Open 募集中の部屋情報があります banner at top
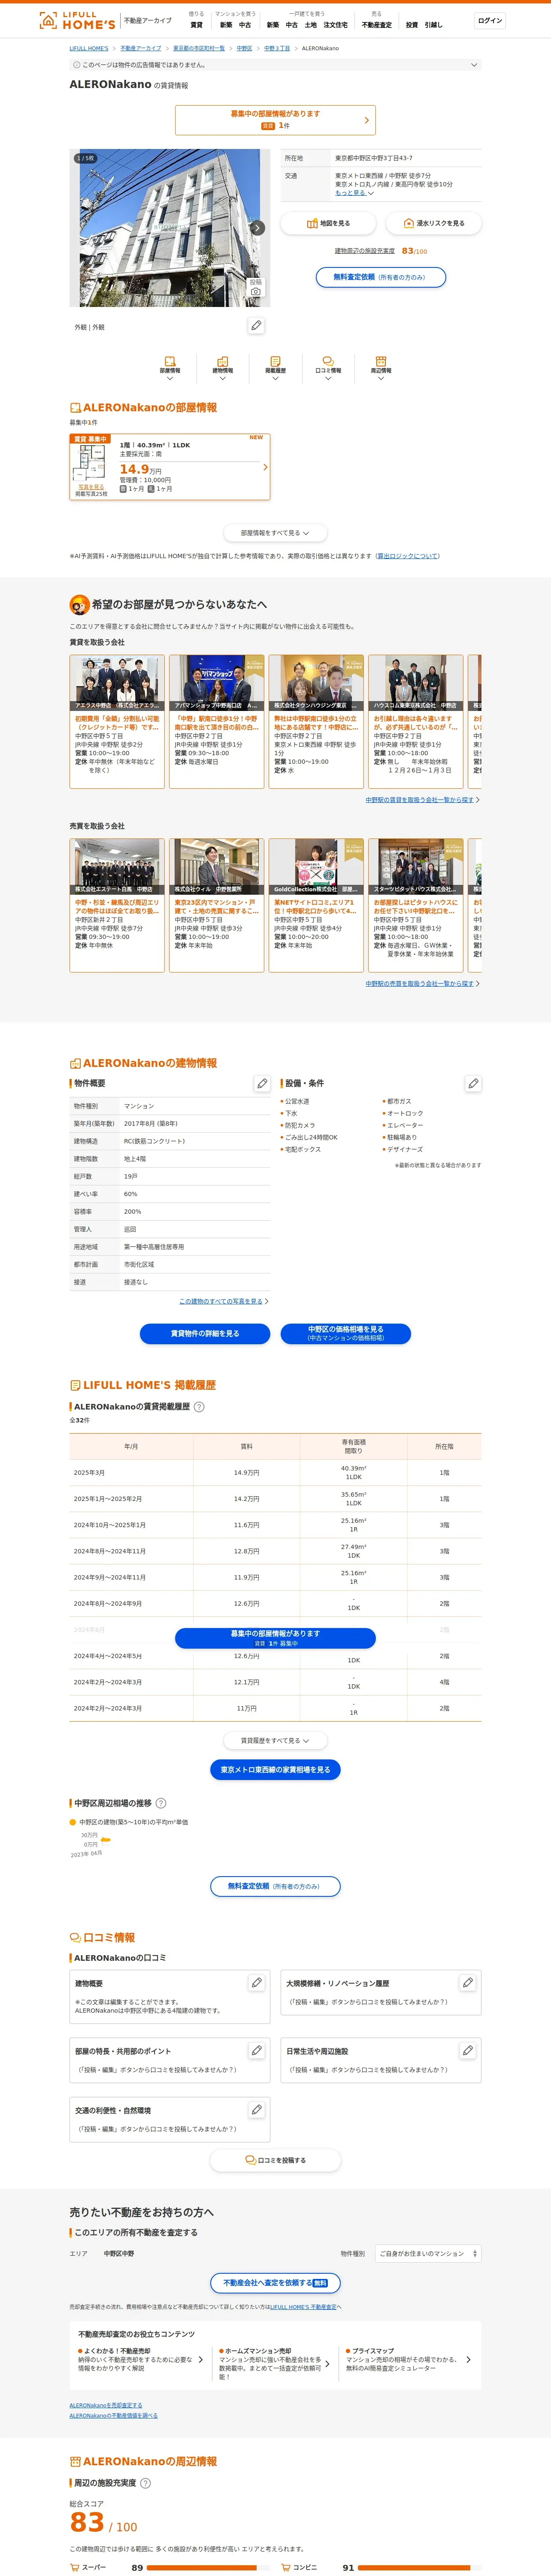Screen dimensions: 551x2576 tap(275, 120)
